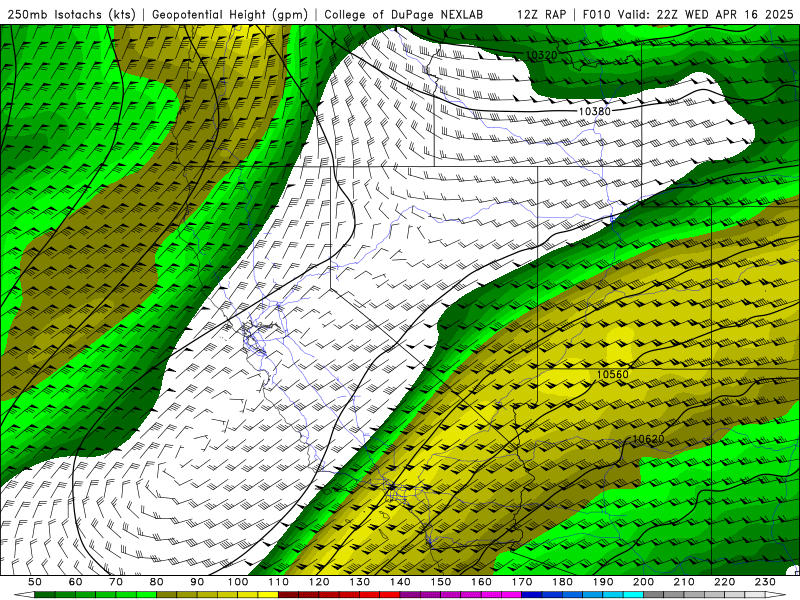This screenshot has width=800, height=600.
Task: Click the 170 kt legend value
Action: pos(522,582)
